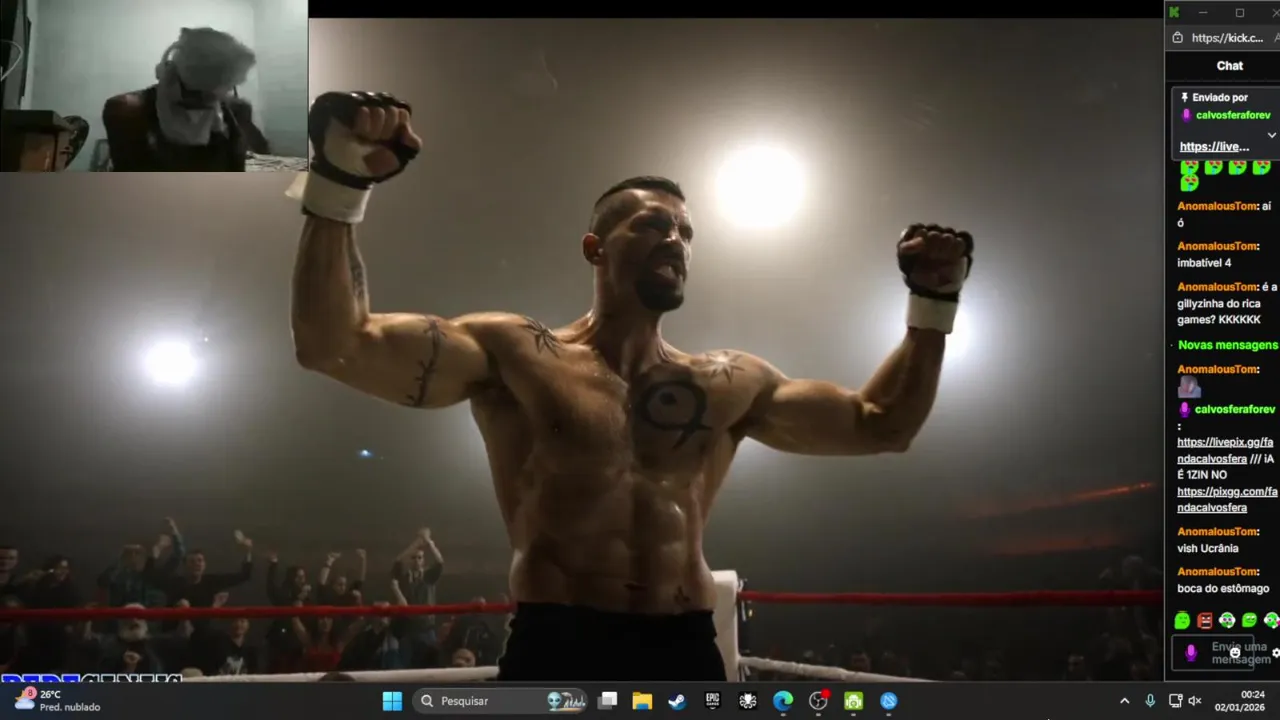Open chat settings gear icon
1280x720 pixels.
click(x=1276, y=653)
